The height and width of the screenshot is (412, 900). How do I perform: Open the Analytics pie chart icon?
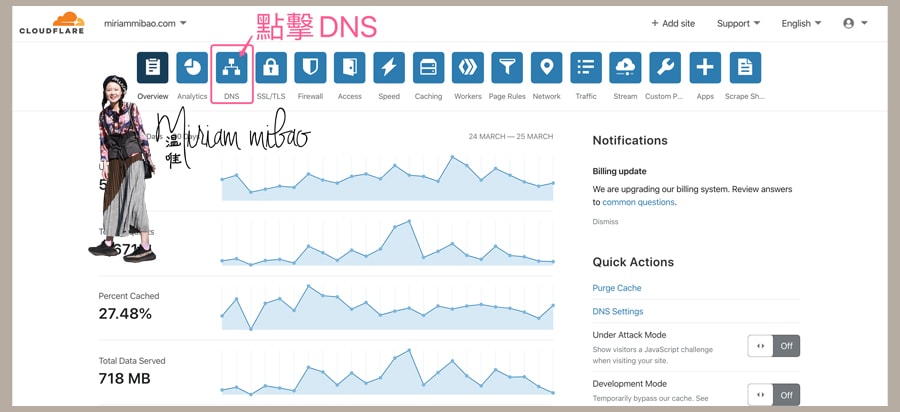(x=192, y=68)
